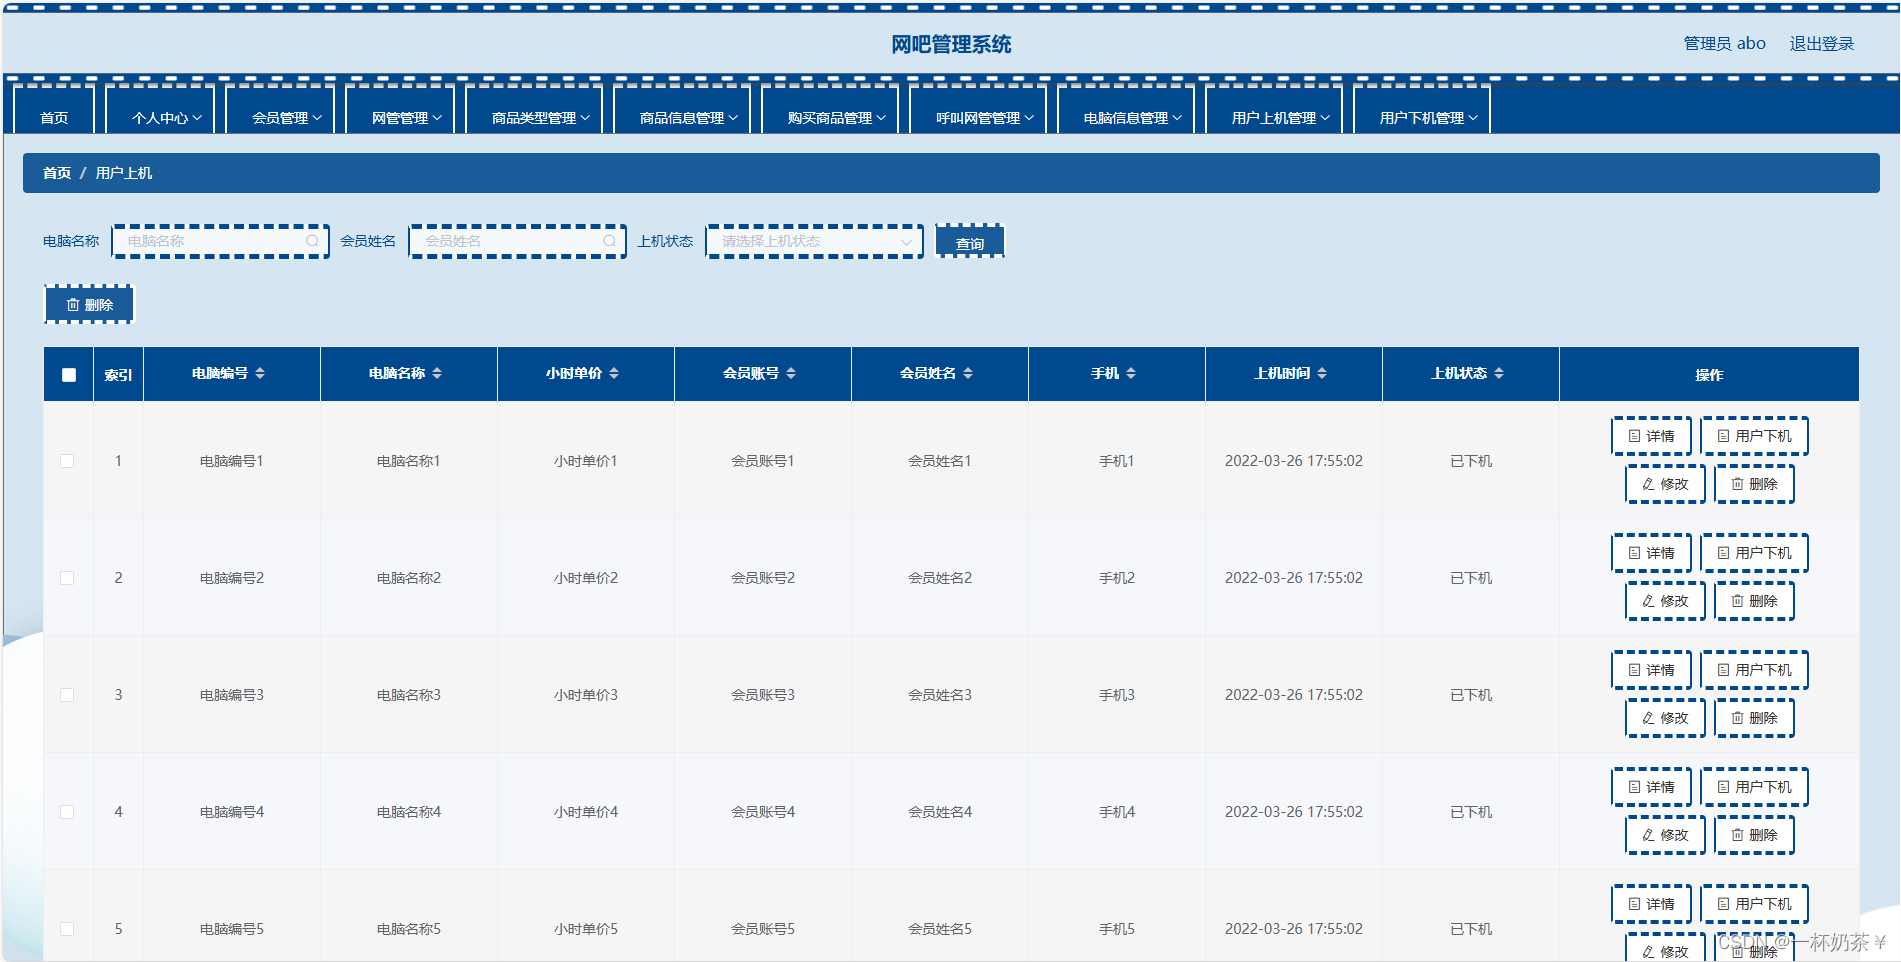Click 删除 for row 电脑编号2
The height and width of the screenshot is (962, 1901).
(x=1754, y=601)
